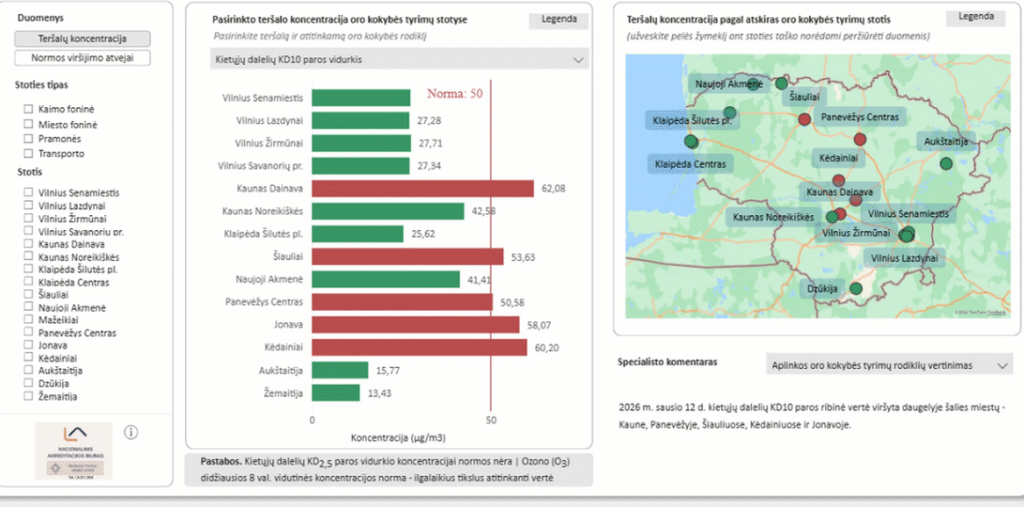Click the green Aukštaitija bar in chart

[x=339, y=370]
